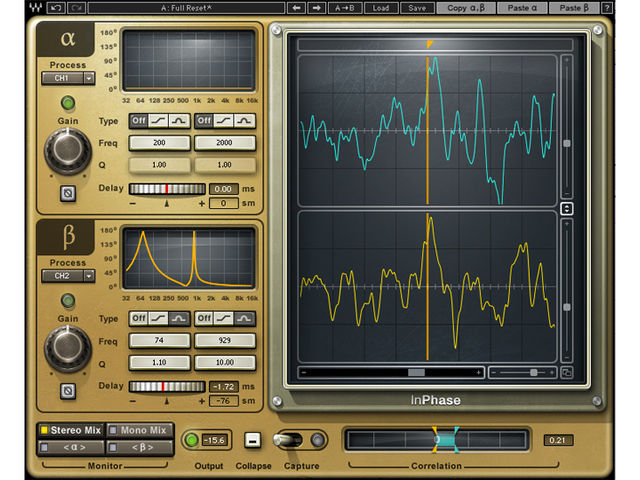Click beta Delay minus sign

[x=132, y=401]
